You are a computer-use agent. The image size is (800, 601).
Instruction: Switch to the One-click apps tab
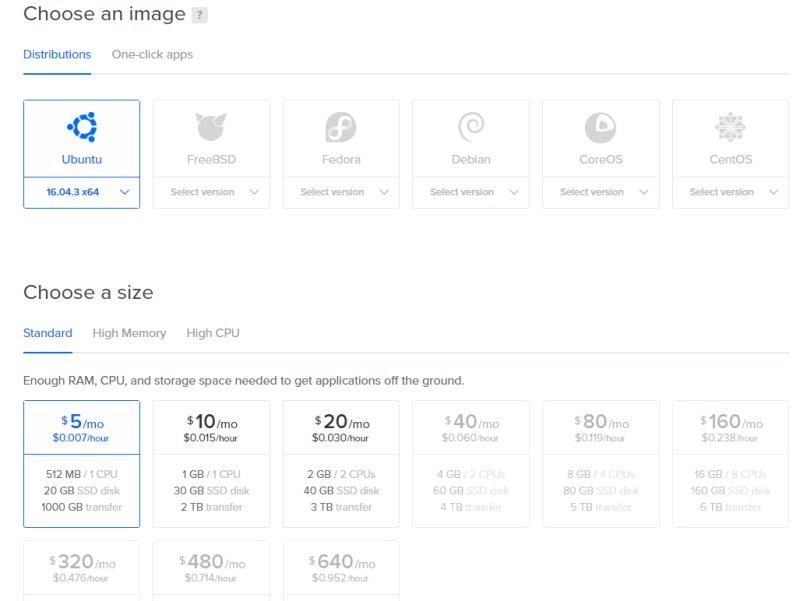pyautogui.click(x=152, y=55)
